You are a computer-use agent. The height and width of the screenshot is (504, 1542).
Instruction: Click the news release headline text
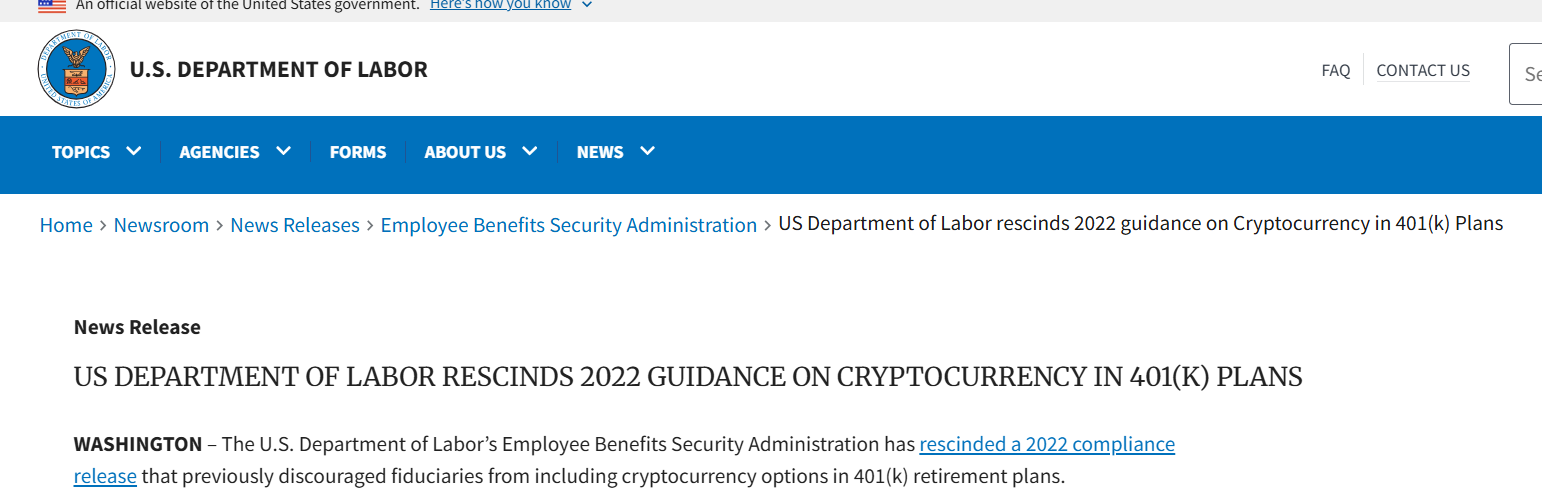[688, 377]
